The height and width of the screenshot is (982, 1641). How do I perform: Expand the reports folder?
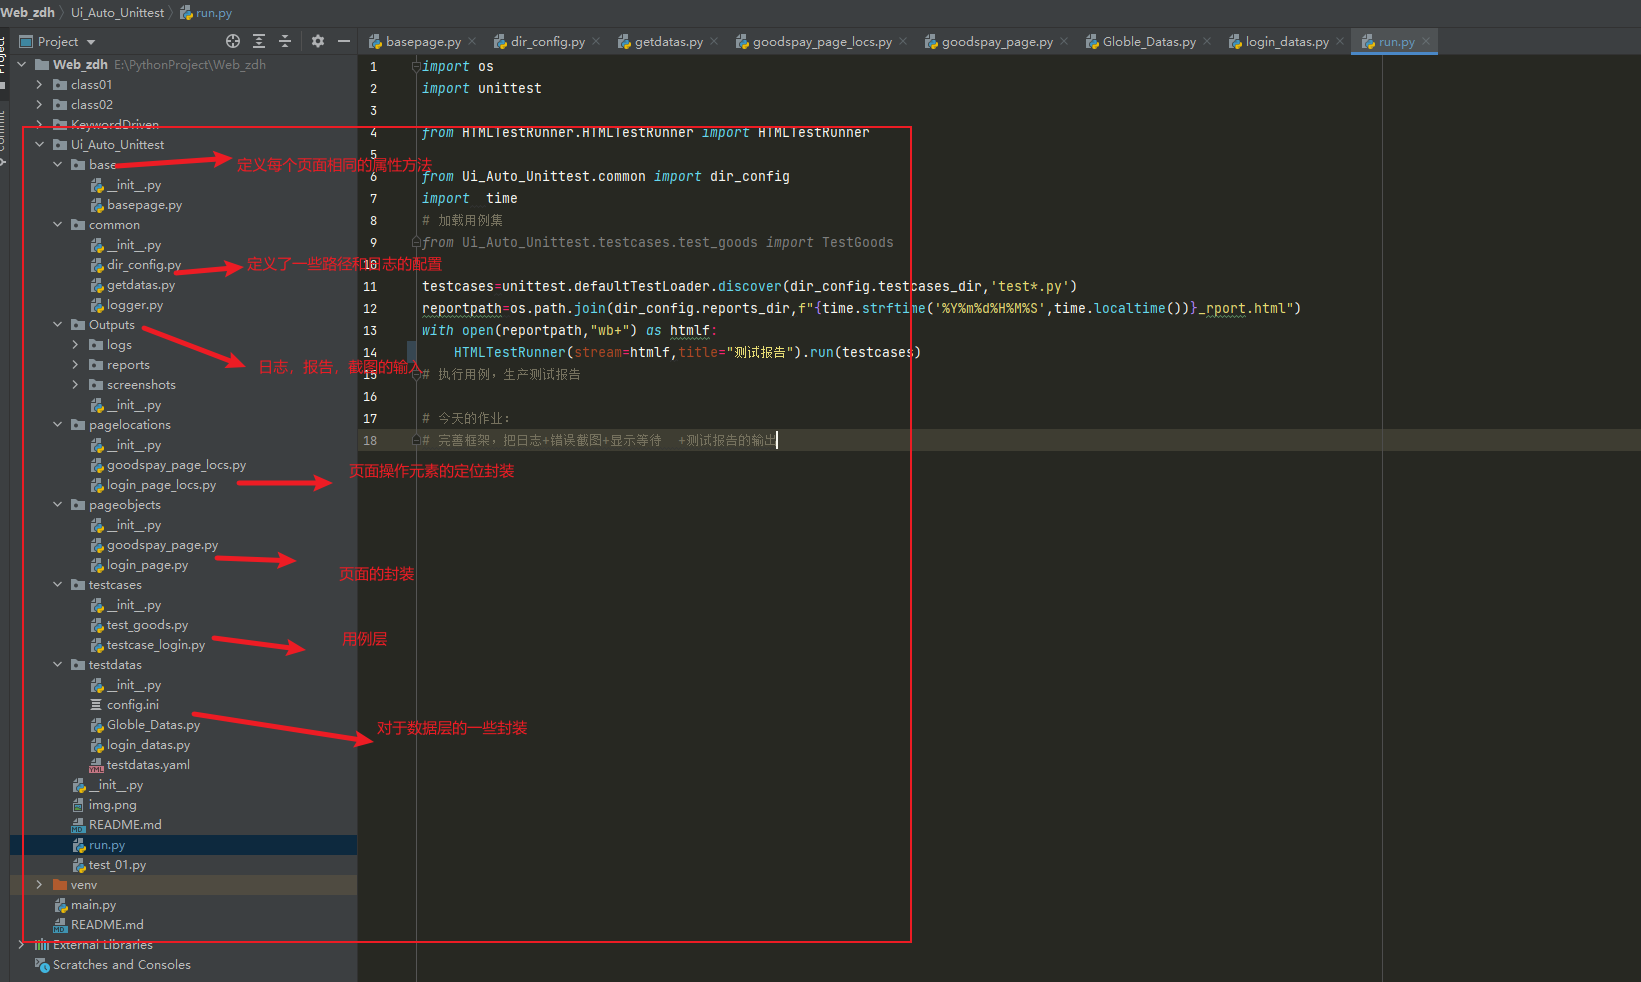[x=75, y=365]
